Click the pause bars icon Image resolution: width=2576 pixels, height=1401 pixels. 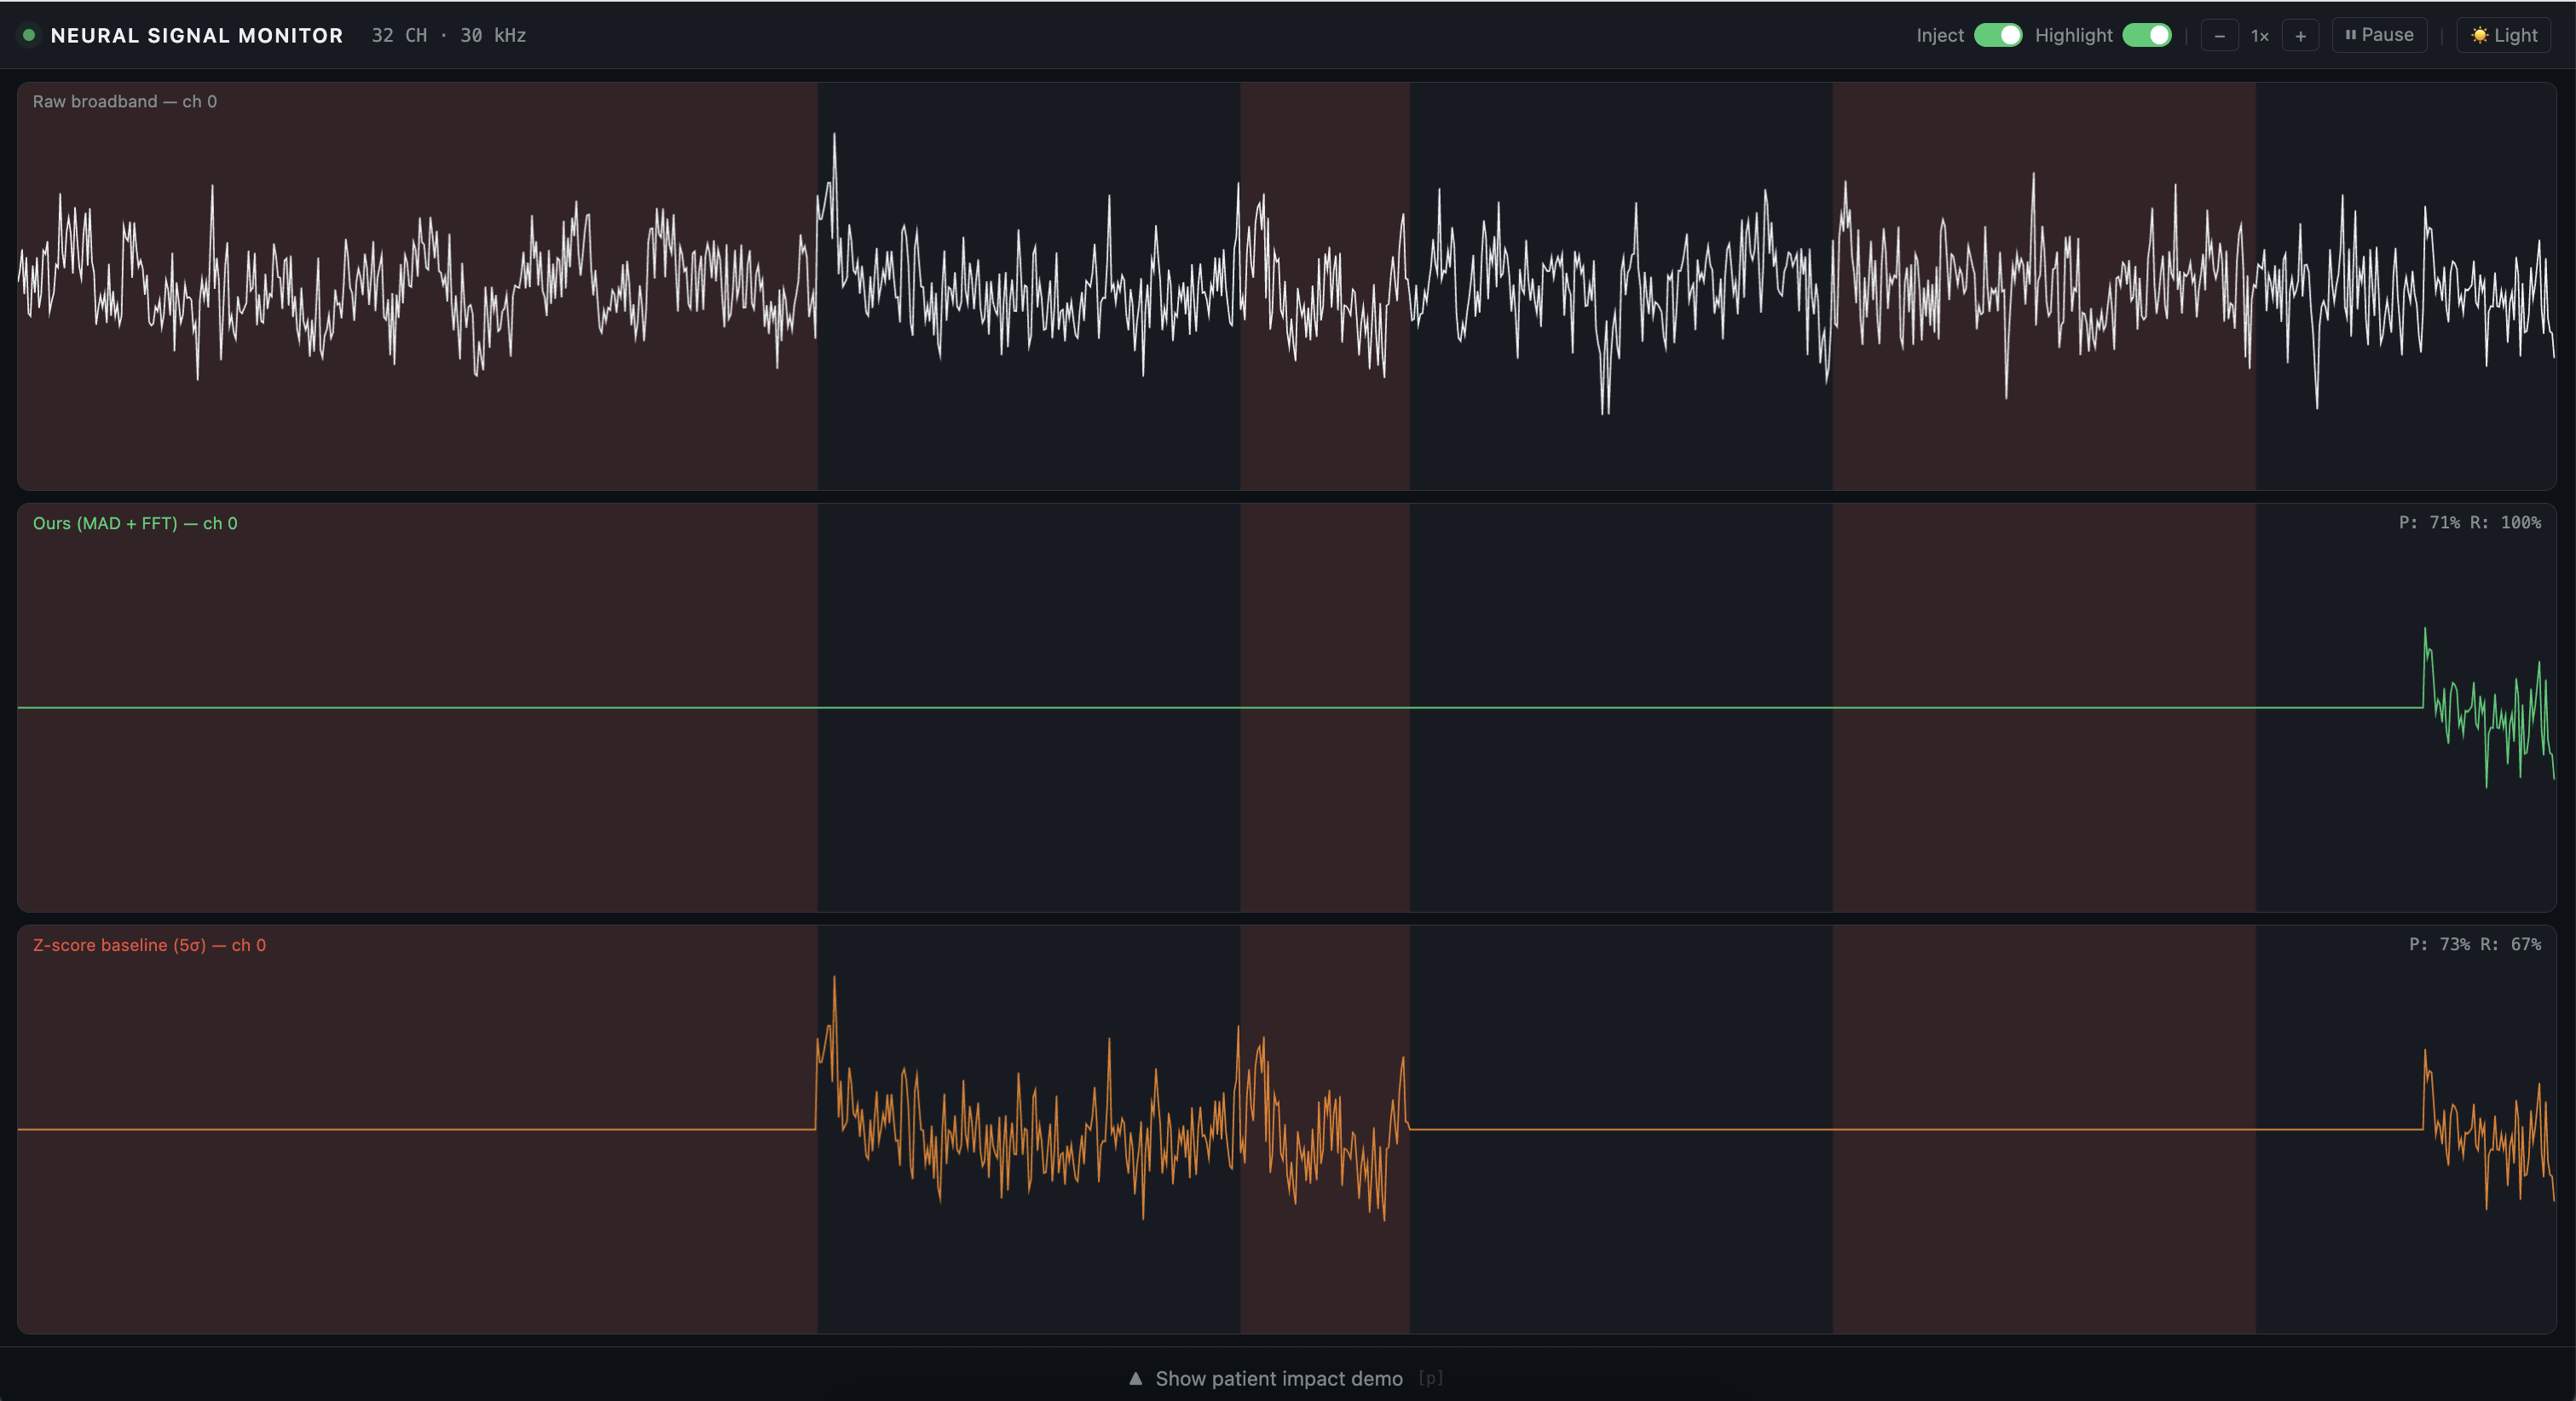tap(2350, 35)
